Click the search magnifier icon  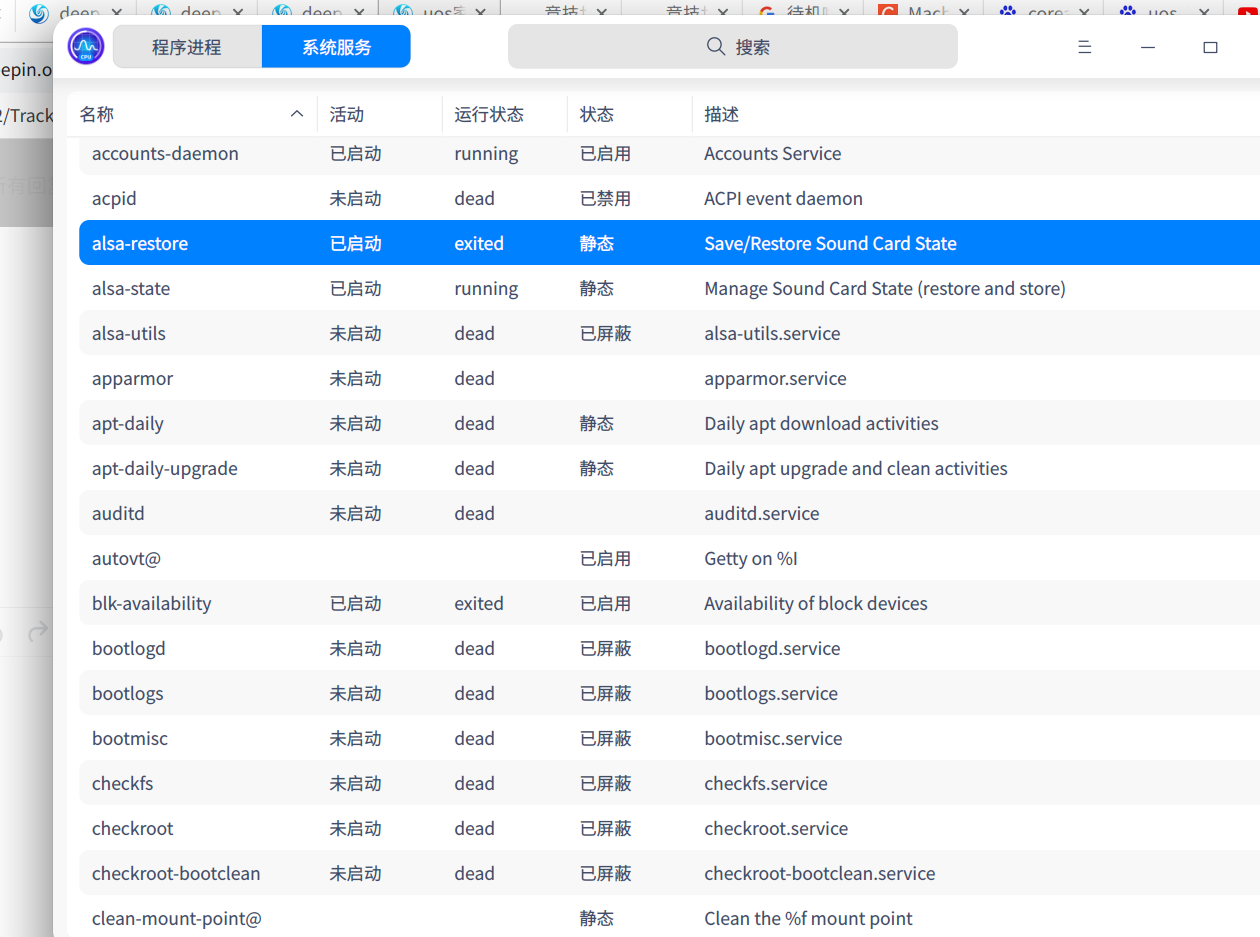(715, 47)
